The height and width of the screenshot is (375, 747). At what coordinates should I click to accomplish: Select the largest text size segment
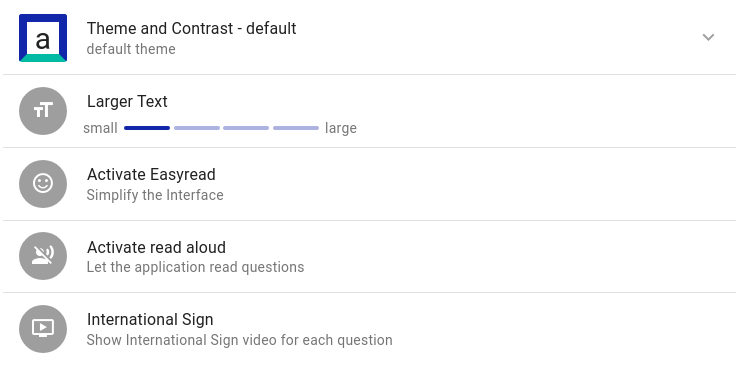(296, 128)
